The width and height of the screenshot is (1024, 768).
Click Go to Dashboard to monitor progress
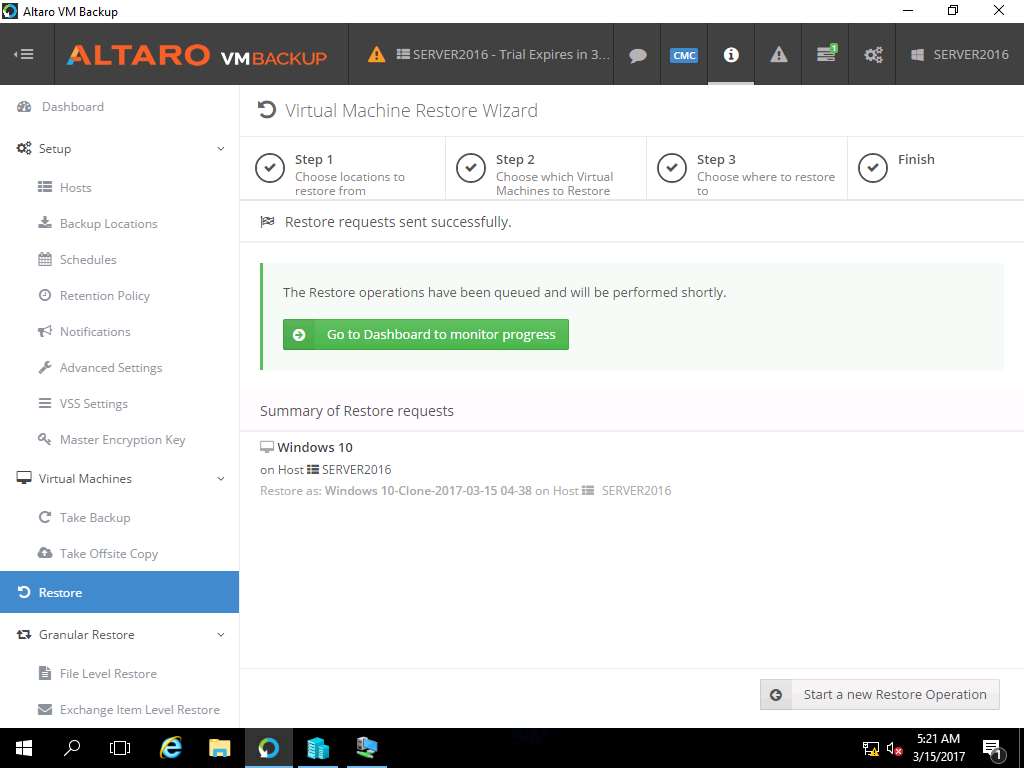point(426,334)
